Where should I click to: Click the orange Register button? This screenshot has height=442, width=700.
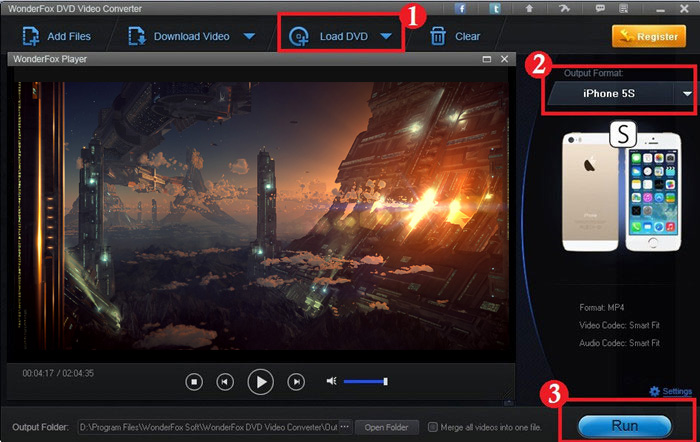pyautogui.click(x=649, y=36)
